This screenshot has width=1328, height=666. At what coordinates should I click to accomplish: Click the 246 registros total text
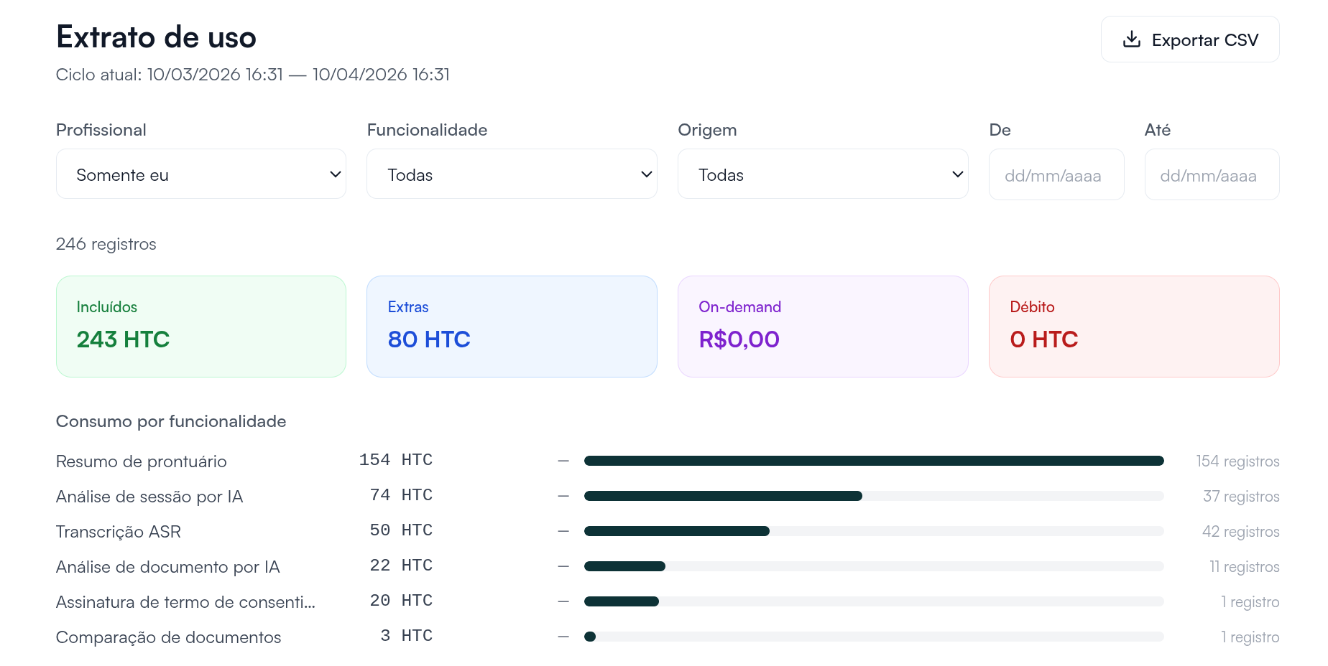[x=106, y=244]
